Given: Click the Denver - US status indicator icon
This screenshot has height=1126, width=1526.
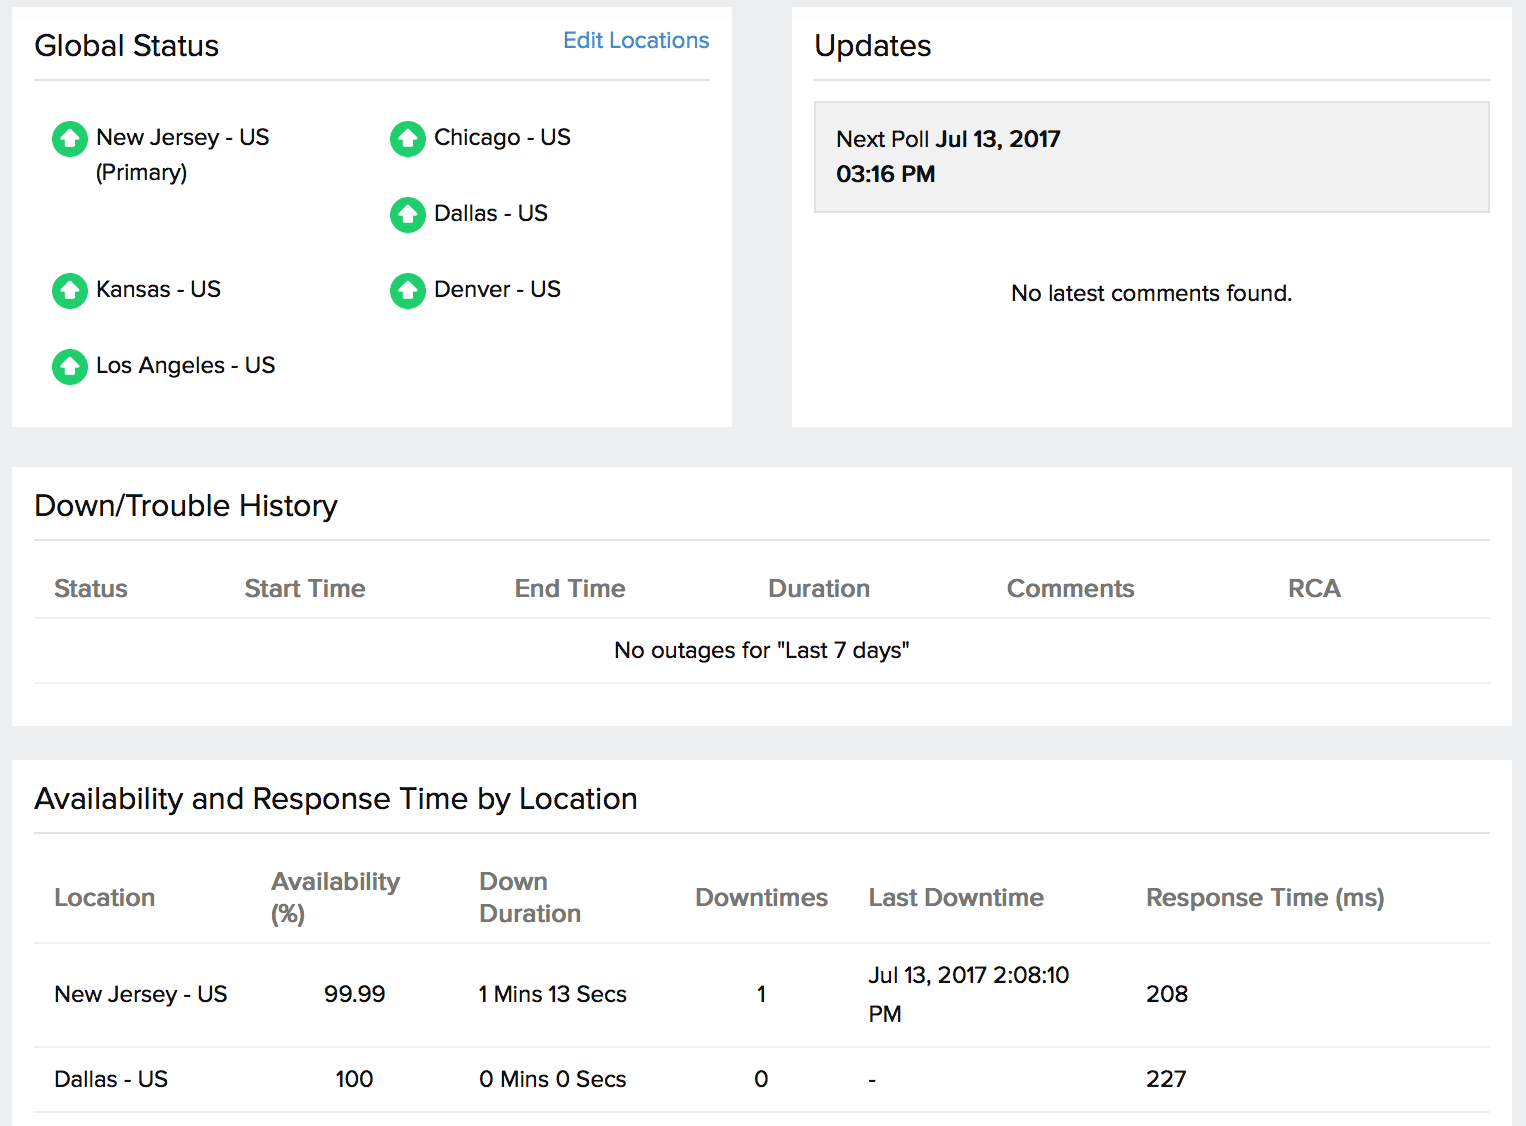Looking at the screenshot, I should pos(408,291).
